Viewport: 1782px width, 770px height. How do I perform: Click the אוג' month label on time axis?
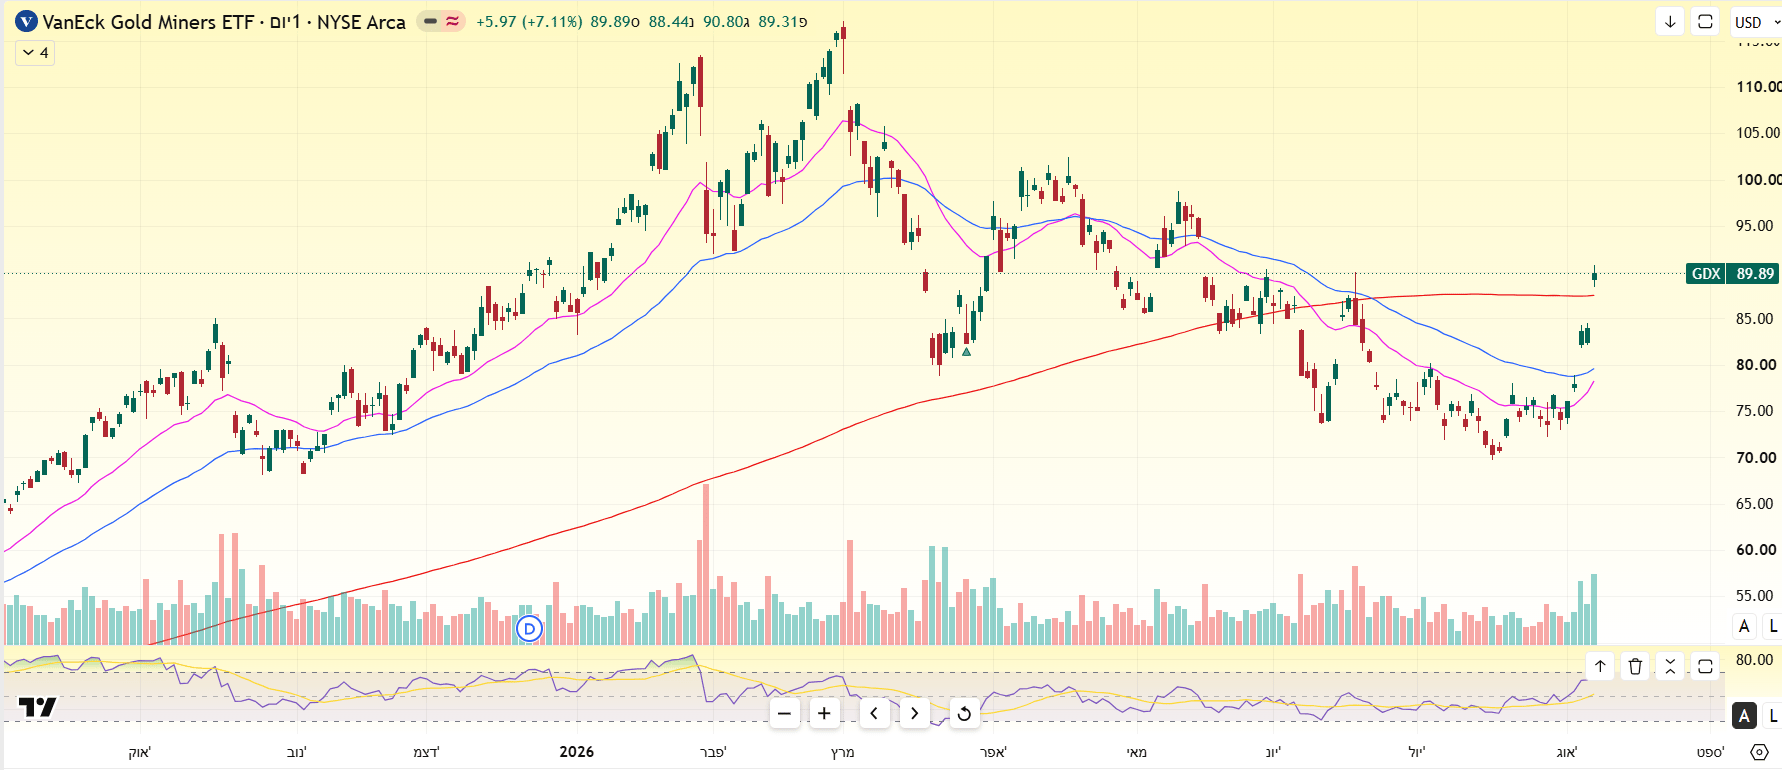point(1567,752)
